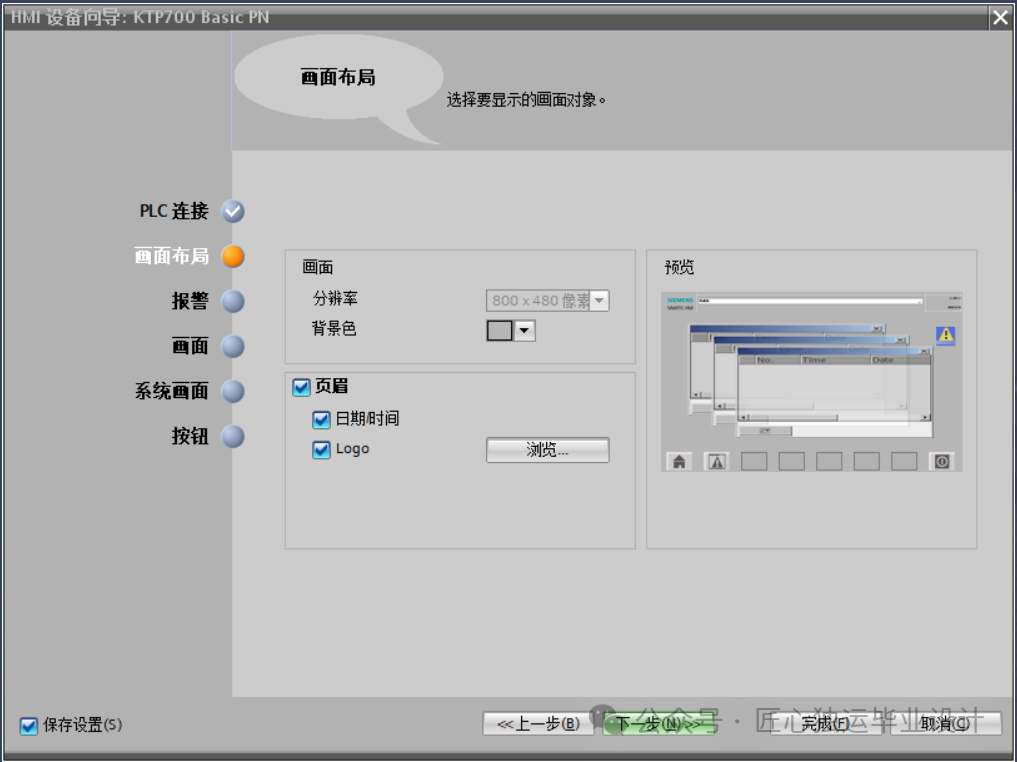Disable the Logo checkbox

[321, 449]
